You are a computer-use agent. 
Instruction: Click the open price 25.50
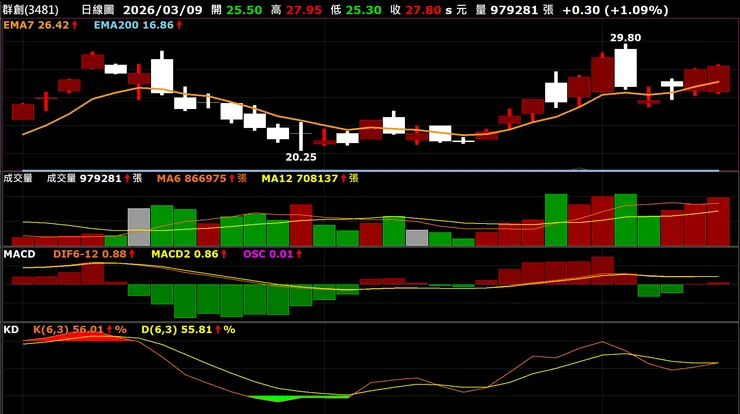pyautogui.click(x=244, y=10)
